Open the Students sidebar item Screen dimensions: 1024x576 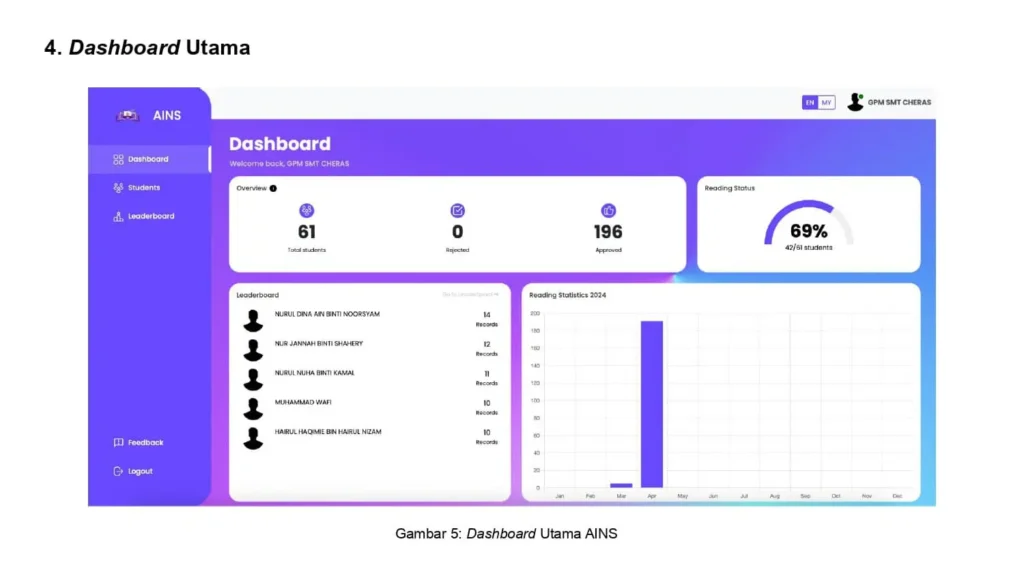pyautogui.click(x=143, y=188)
